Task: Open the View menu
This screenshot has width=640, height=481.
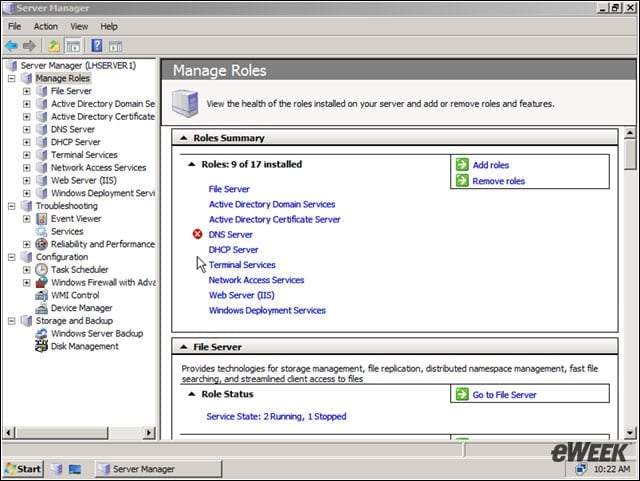Action: click(79, 27)
